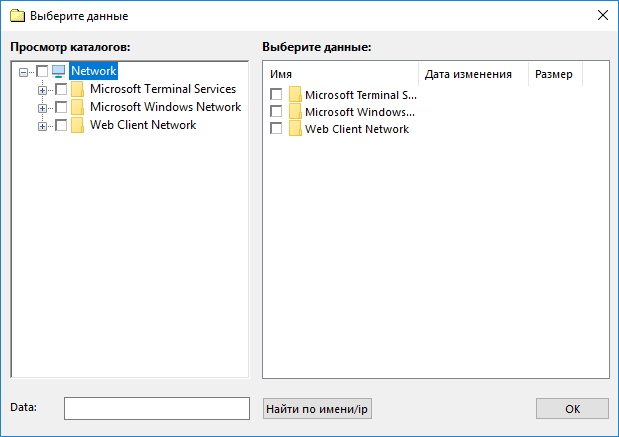Expand Microsoft Terminal Services tree node
Viewport: 619px width, 437px height.
(42, 90)
